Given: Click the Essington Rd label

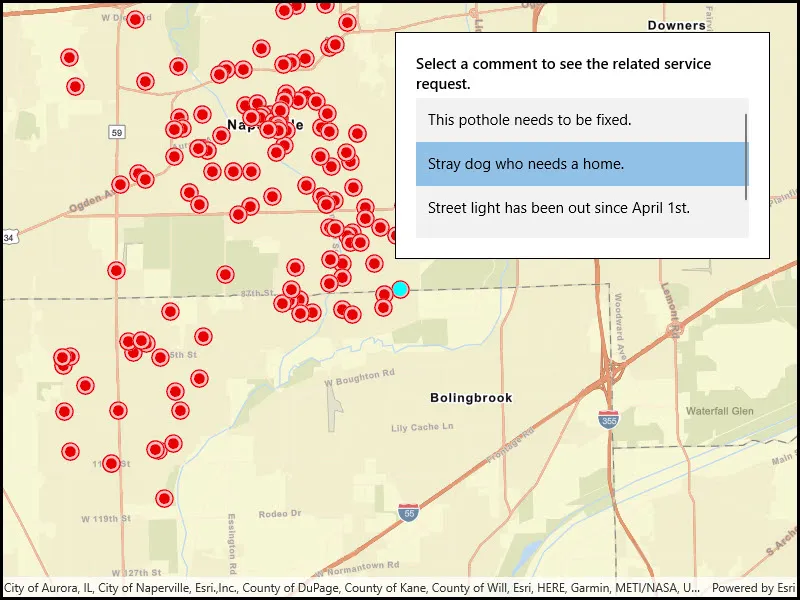Looking at the screenshot, I should point(232,543).
